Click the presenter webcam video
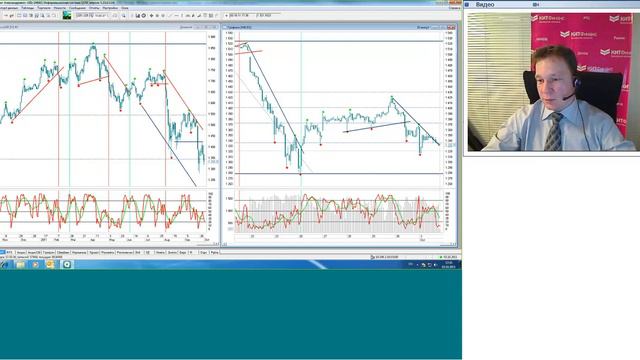Viewport: 640px width, 360px height. coord(553,82)
